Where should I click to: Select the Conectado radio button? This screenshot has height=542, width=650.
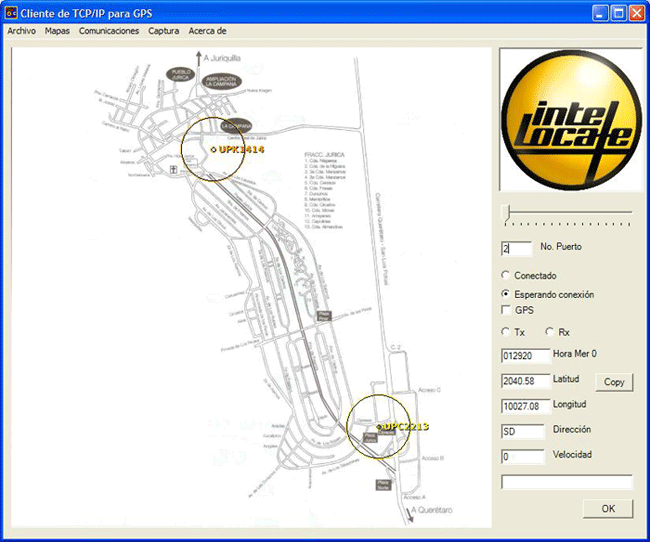coord(505,275)
